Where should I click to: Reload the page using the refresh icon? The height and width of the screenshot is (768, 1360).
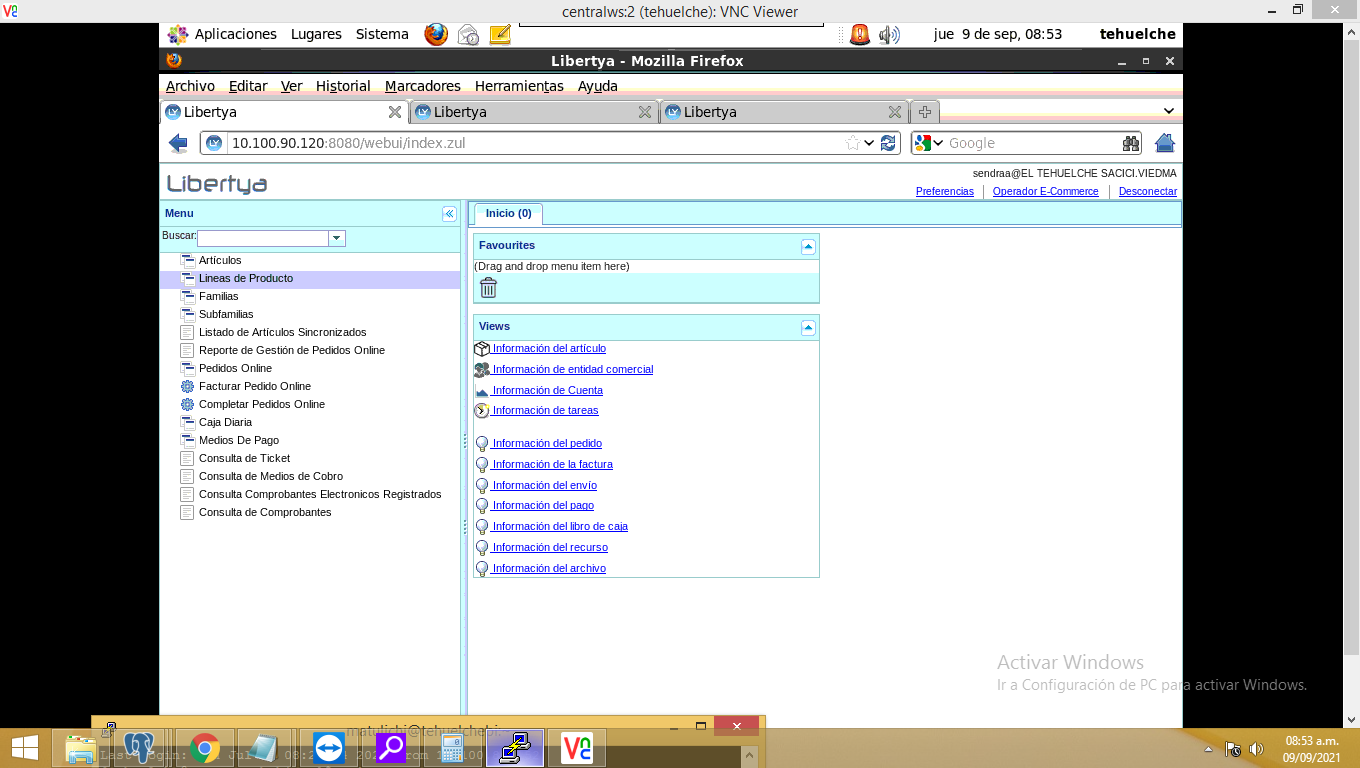(888, 143)
